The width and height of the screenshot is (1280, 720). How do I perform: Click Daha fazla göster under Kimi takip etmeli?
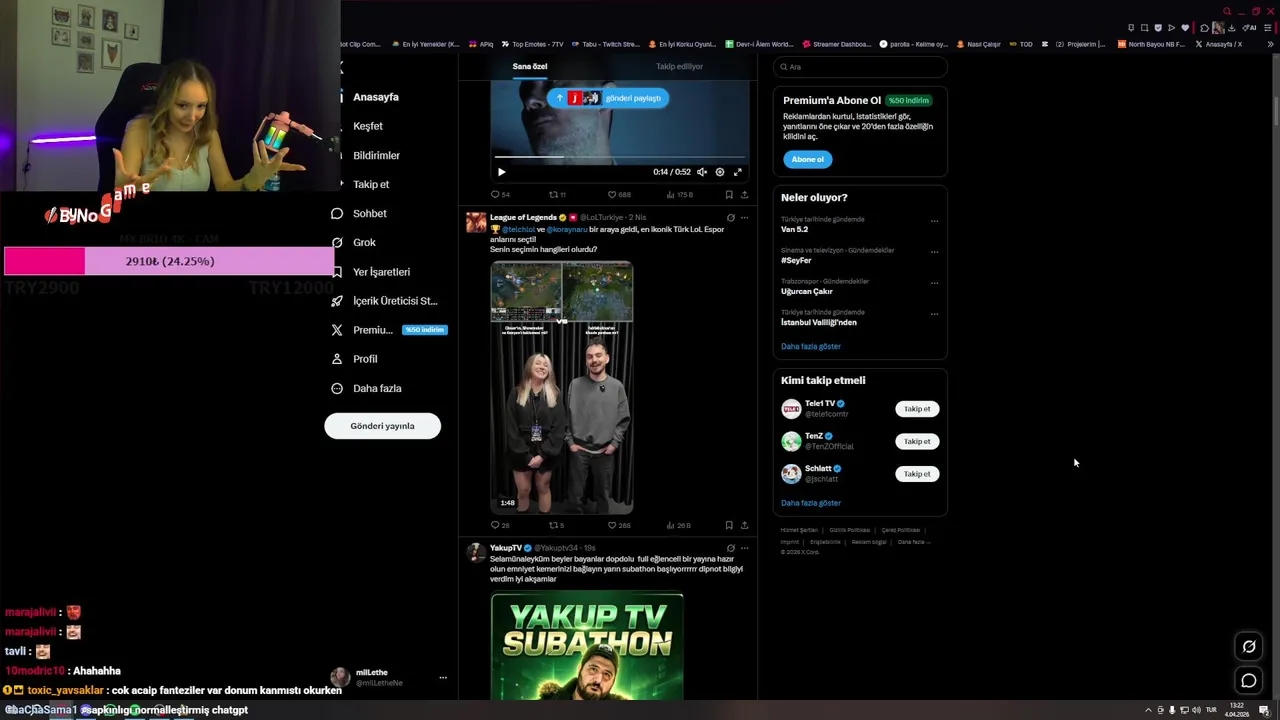click(811, 503)
